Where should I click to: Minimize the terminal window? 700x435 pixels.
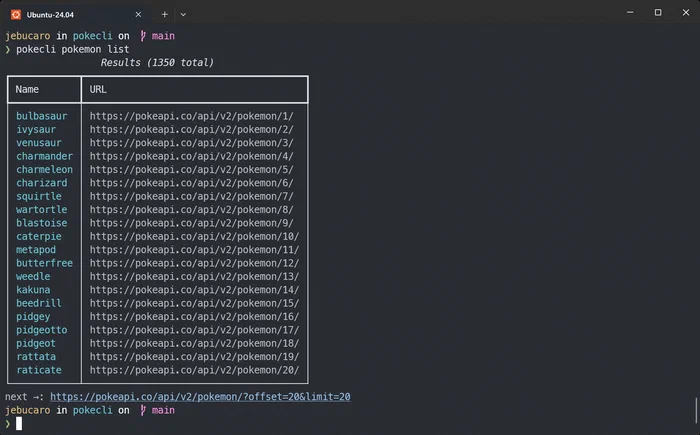[630, 13]
